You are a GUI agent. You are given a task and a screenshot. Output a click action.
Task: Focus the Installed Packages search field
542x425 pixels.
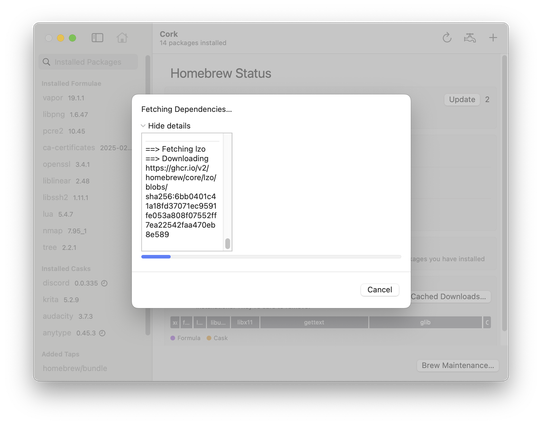[88, 62]
